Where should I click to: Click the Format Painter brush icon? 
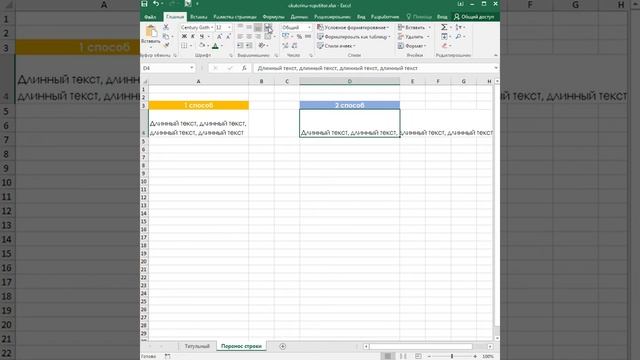(166, 45)
